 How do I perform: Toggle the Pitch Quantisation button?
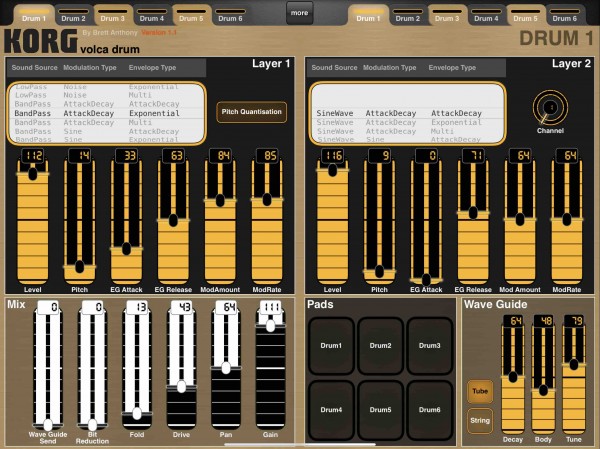[251, 112]
